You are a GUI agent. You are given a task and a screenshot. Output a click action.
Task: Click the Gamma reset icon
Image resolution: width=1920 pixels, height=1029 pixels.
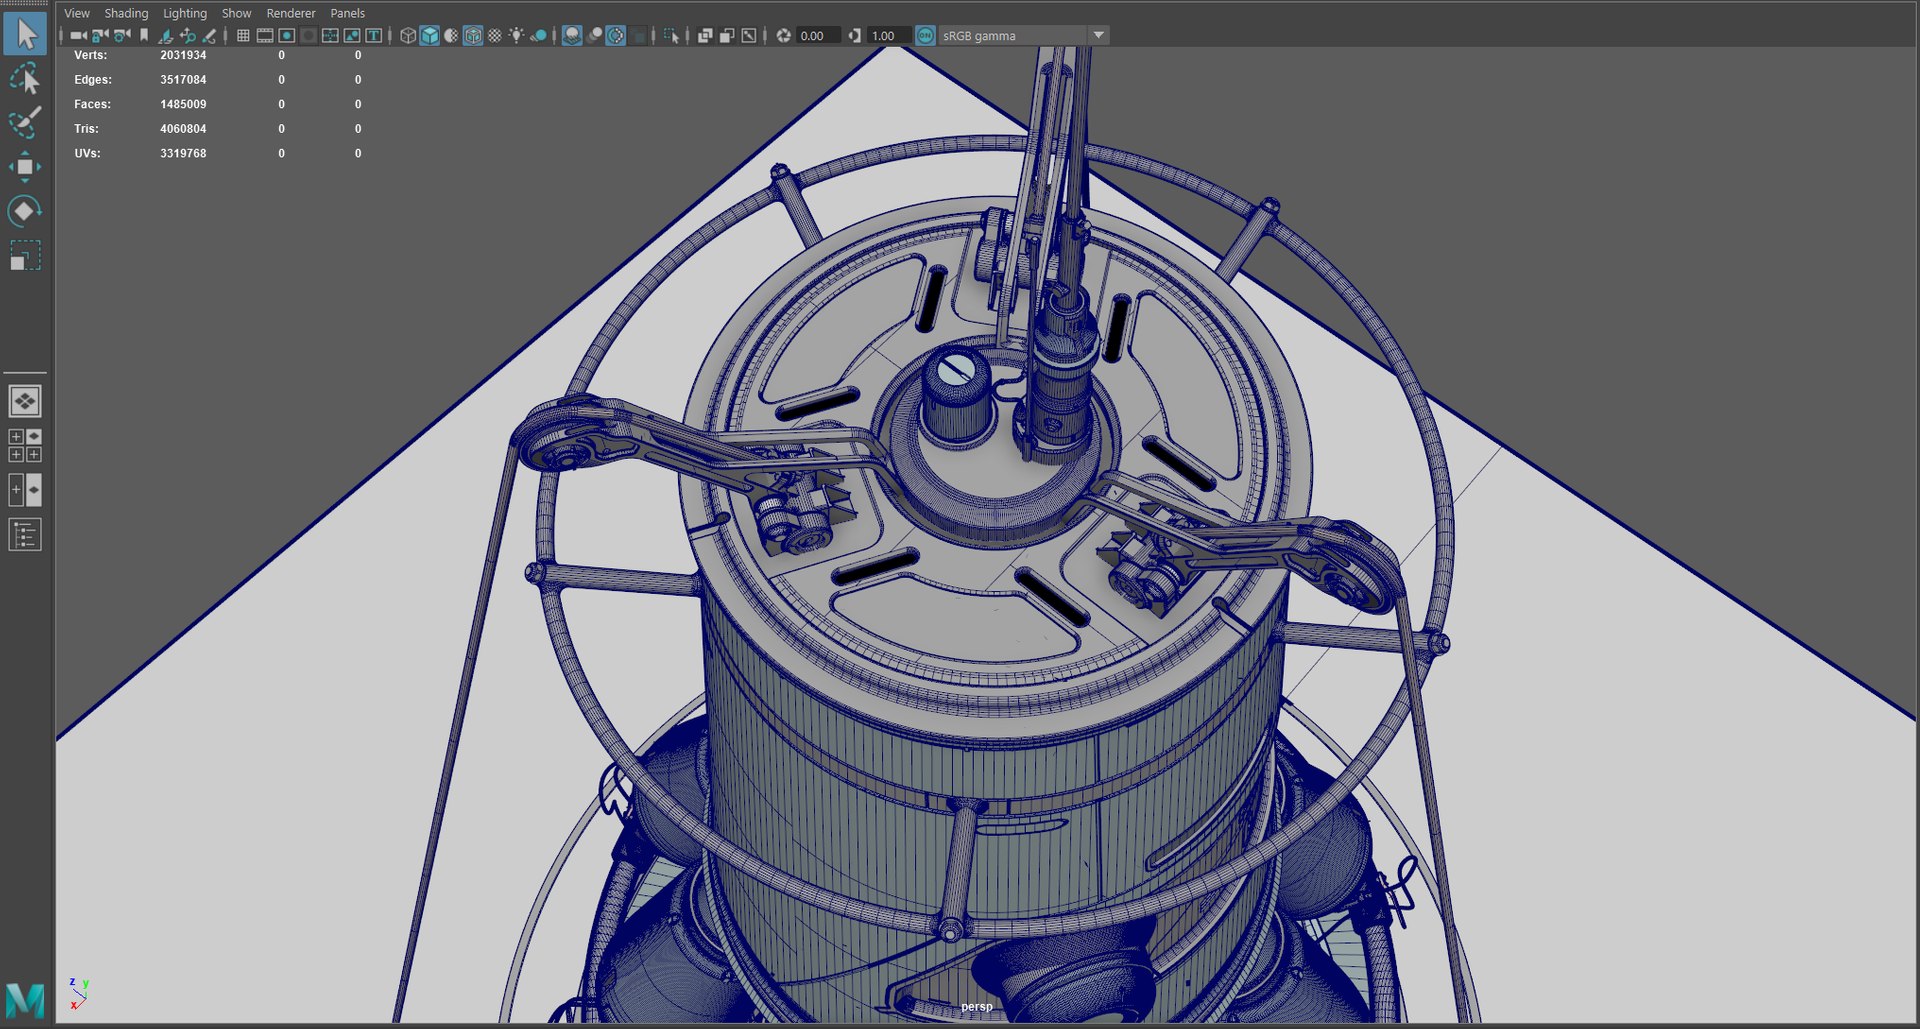(x=855, y=35)
